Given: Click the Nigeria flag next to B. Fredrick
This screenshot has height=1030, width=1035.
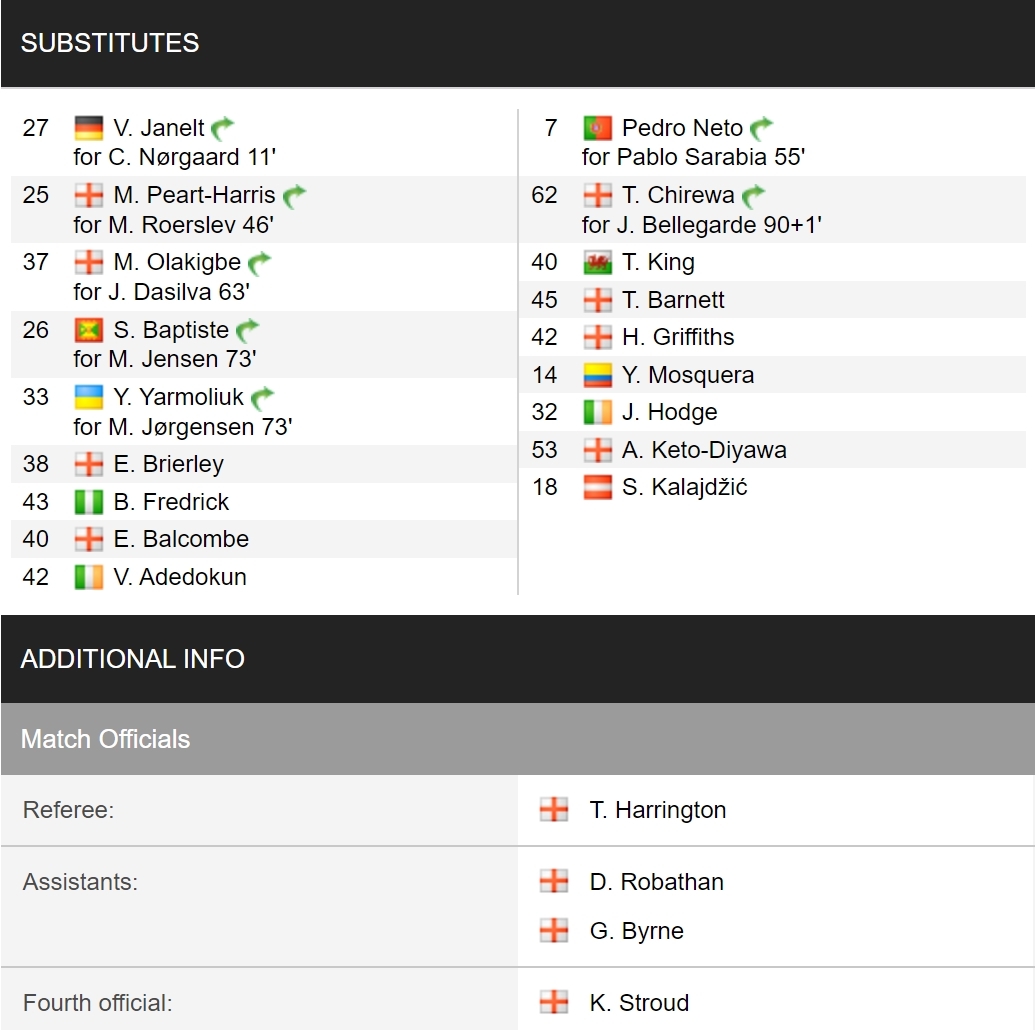Looking at the screenshot, I should click(x=88, y=502).
